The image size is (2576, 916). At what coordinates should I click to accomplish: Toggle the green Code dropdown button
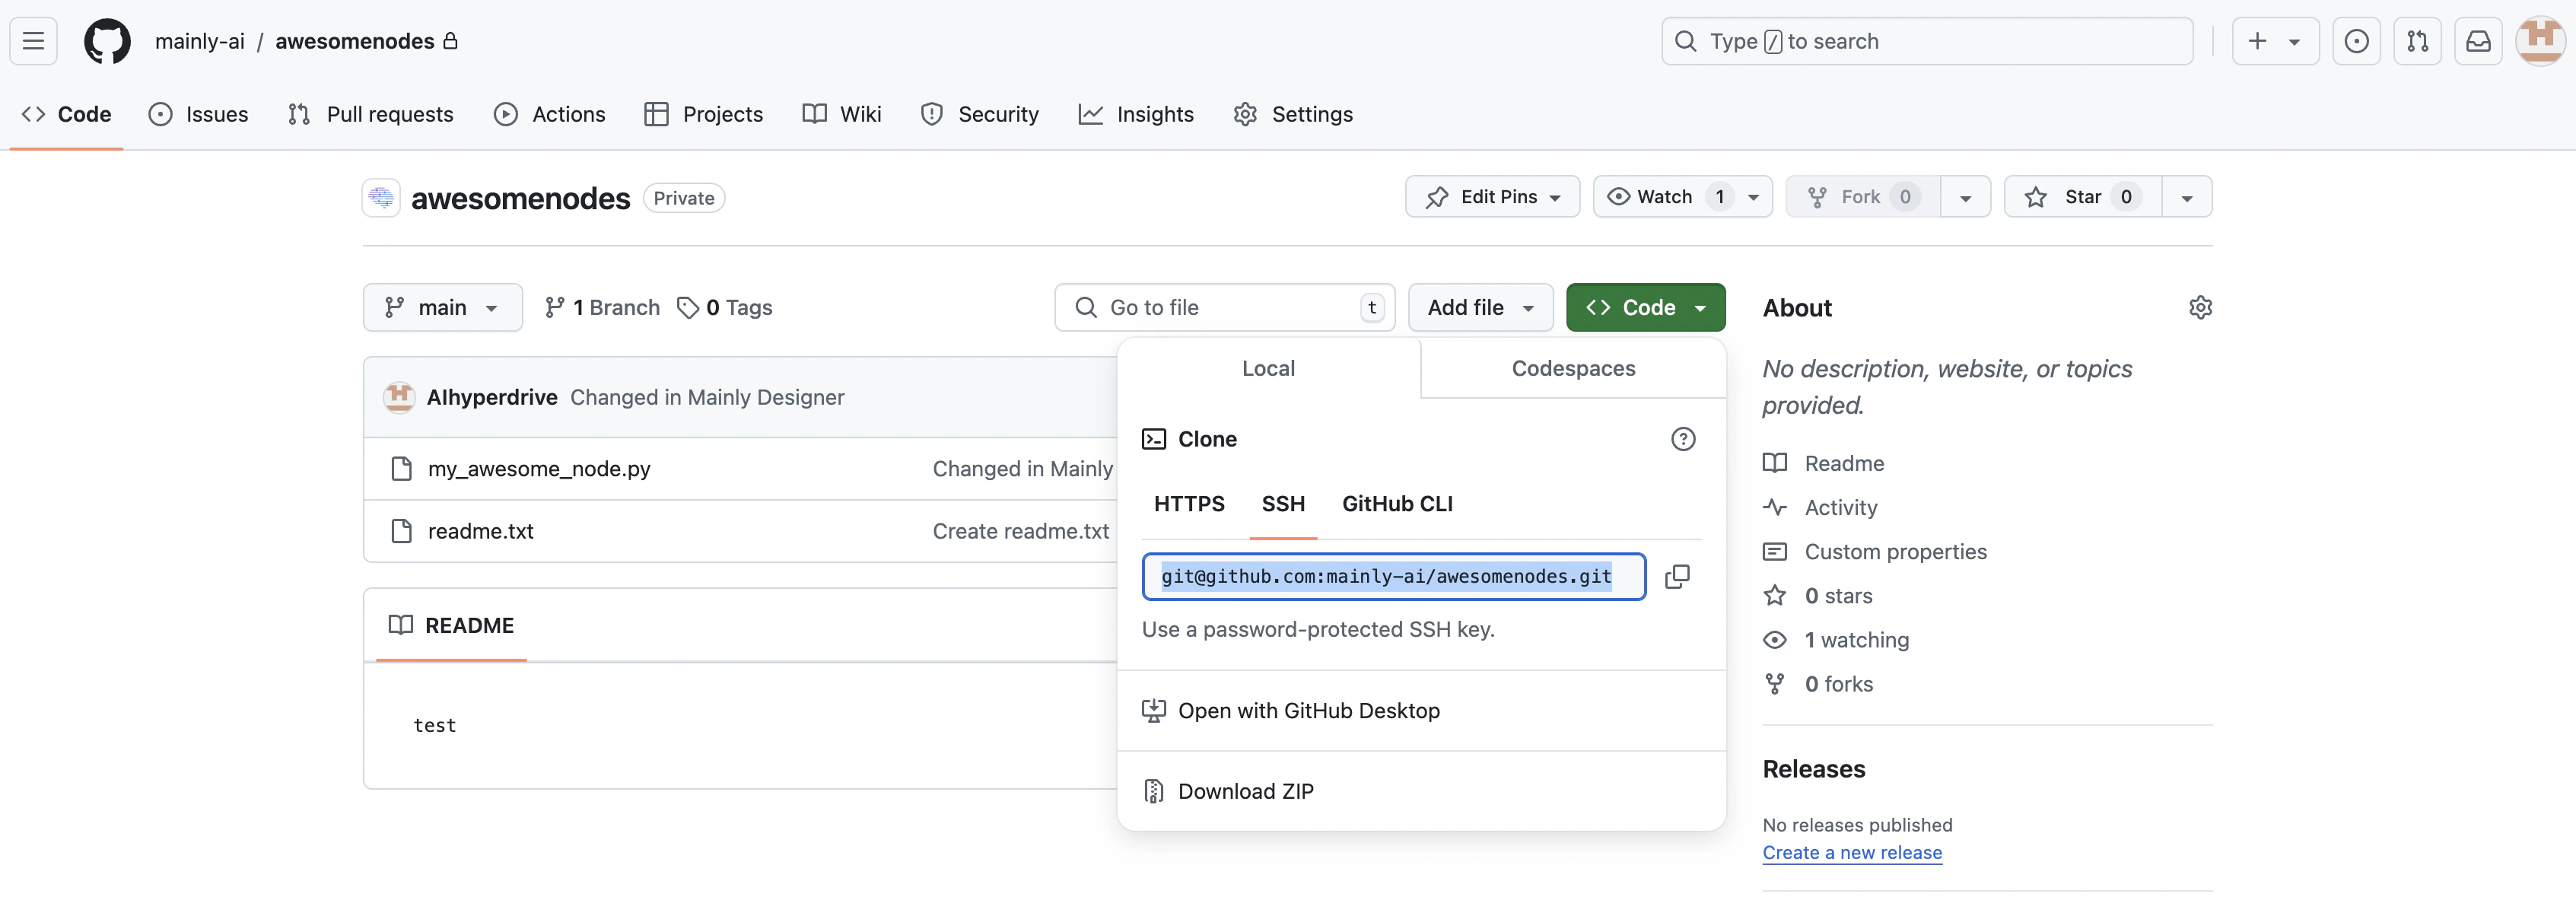tap(1645, 307)
